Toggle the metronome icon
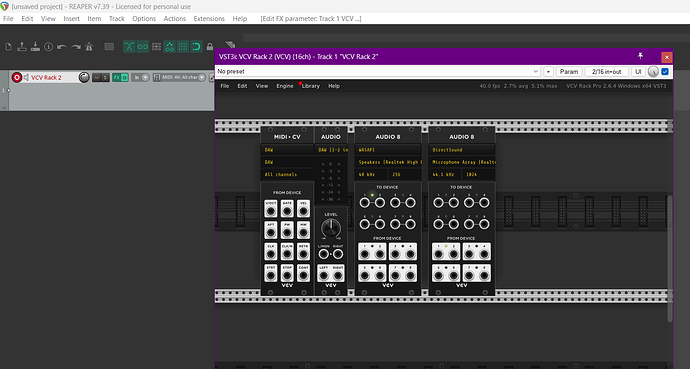The height and width of the screenshot is (369, 690). click(x=89, y=47)
